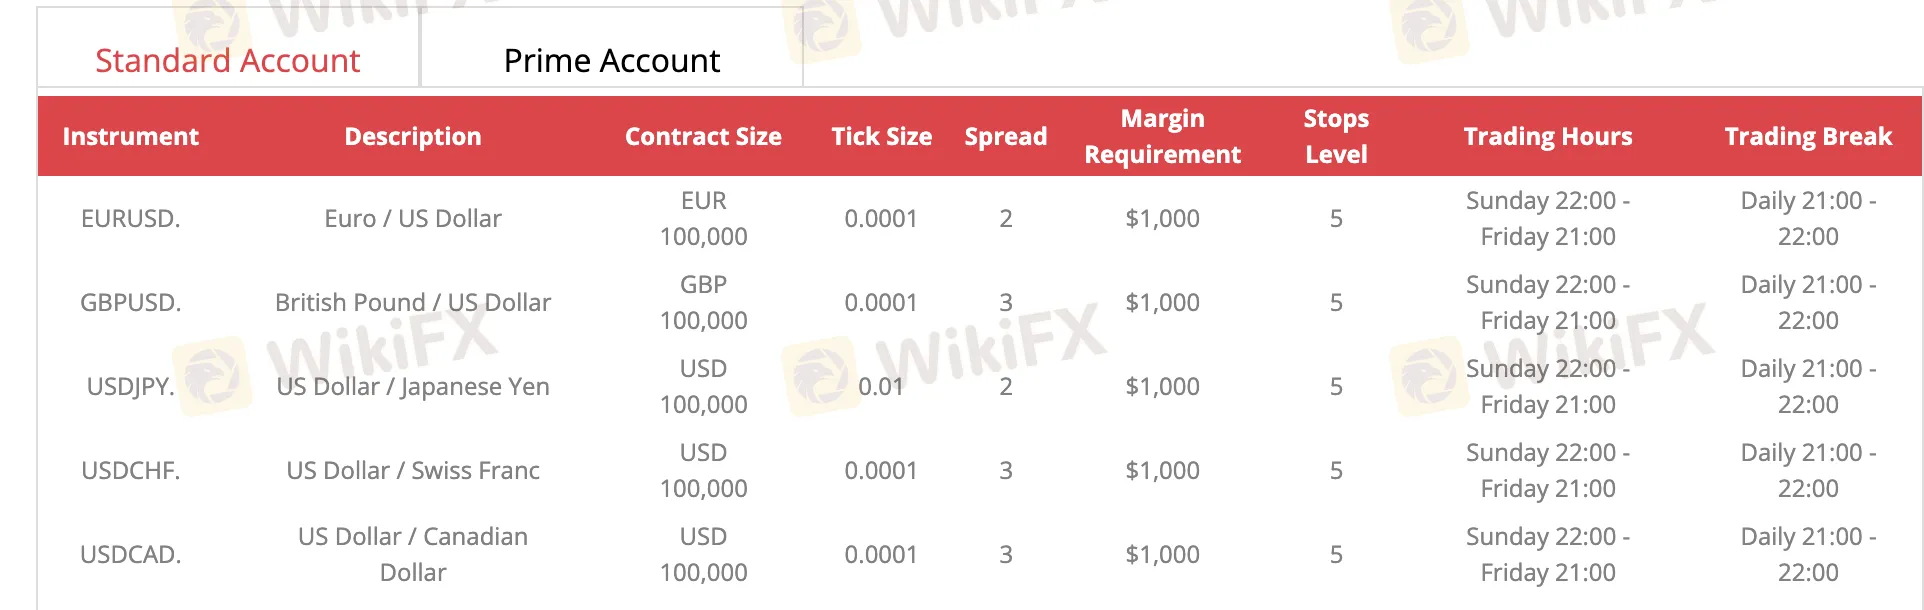Click the USDCAD trading hours cell

(x=1548, y=554)
